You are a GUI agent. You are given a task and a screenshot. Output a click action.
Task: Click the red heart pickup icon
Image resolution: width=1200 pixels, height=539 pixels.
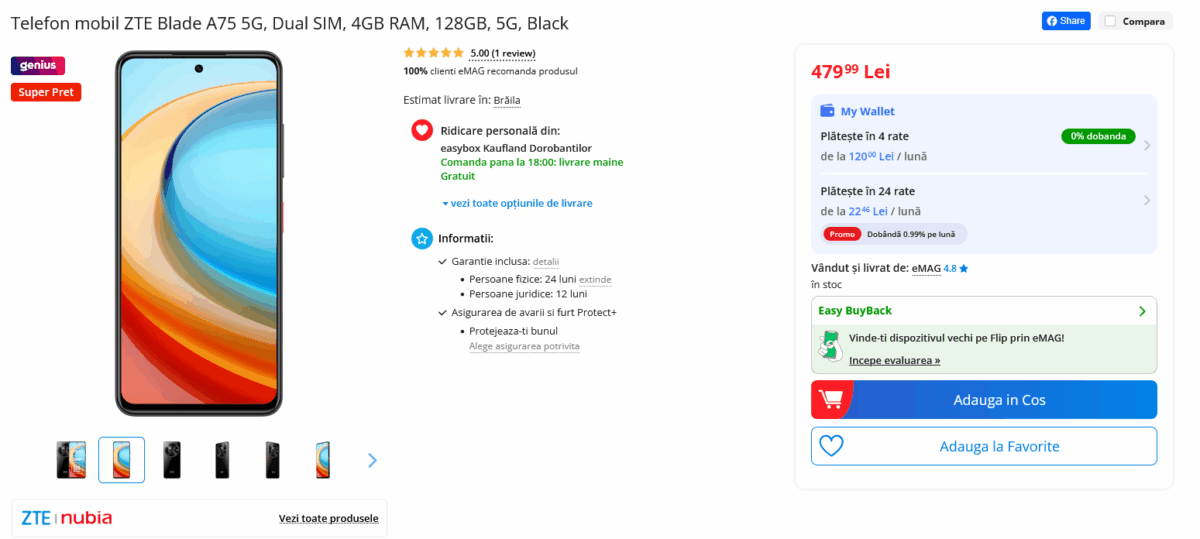point(422,130)
